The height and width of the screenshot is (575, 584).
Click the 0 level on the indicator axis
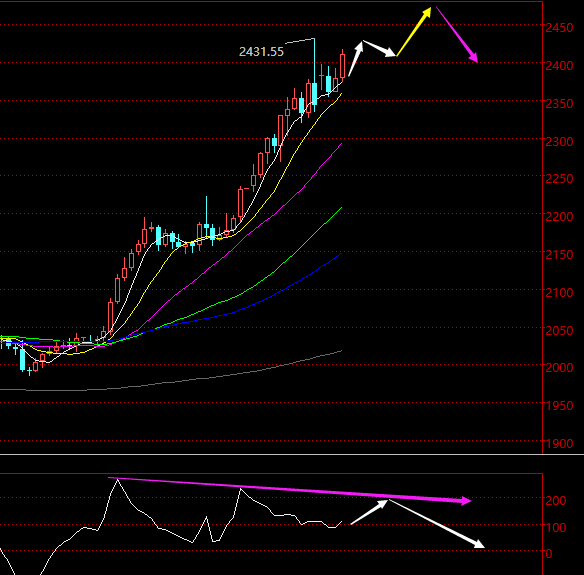pyautogui.click(x=549, y=554)
